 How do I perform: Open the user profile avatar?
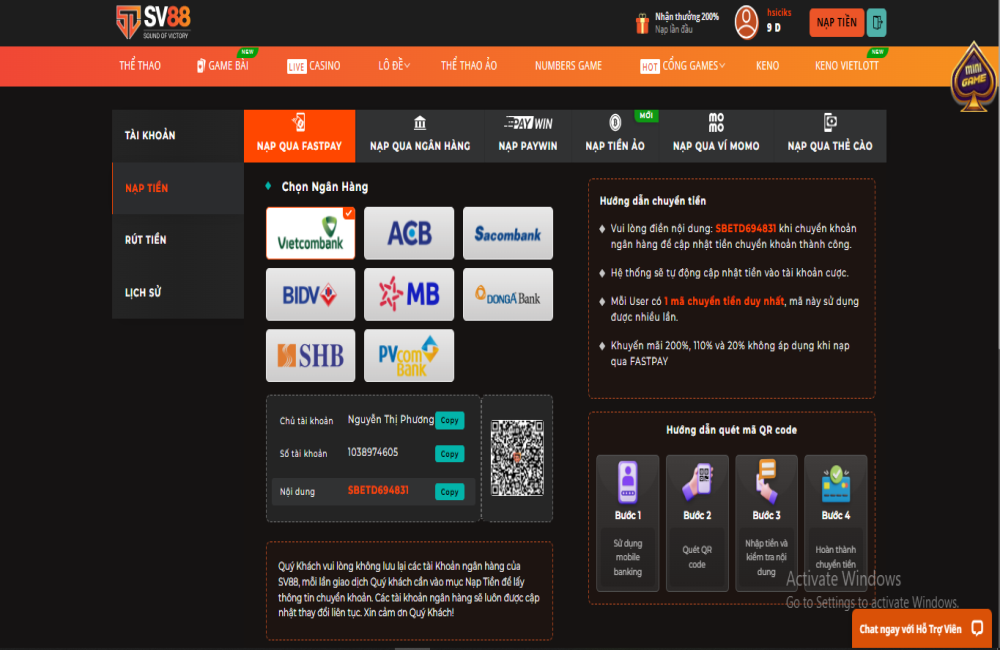[746, 22]
